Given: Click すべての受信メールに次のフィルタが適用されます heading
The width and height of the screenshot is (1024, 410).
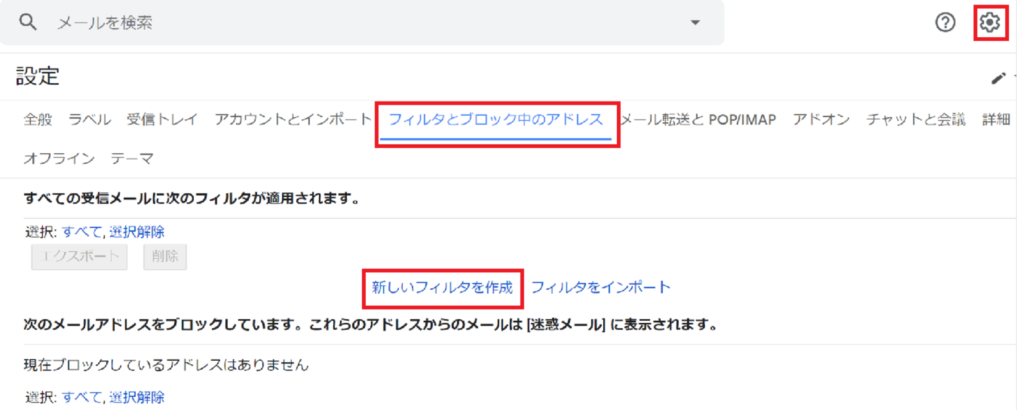Looking at the screenshot, I should pos(192,198).
